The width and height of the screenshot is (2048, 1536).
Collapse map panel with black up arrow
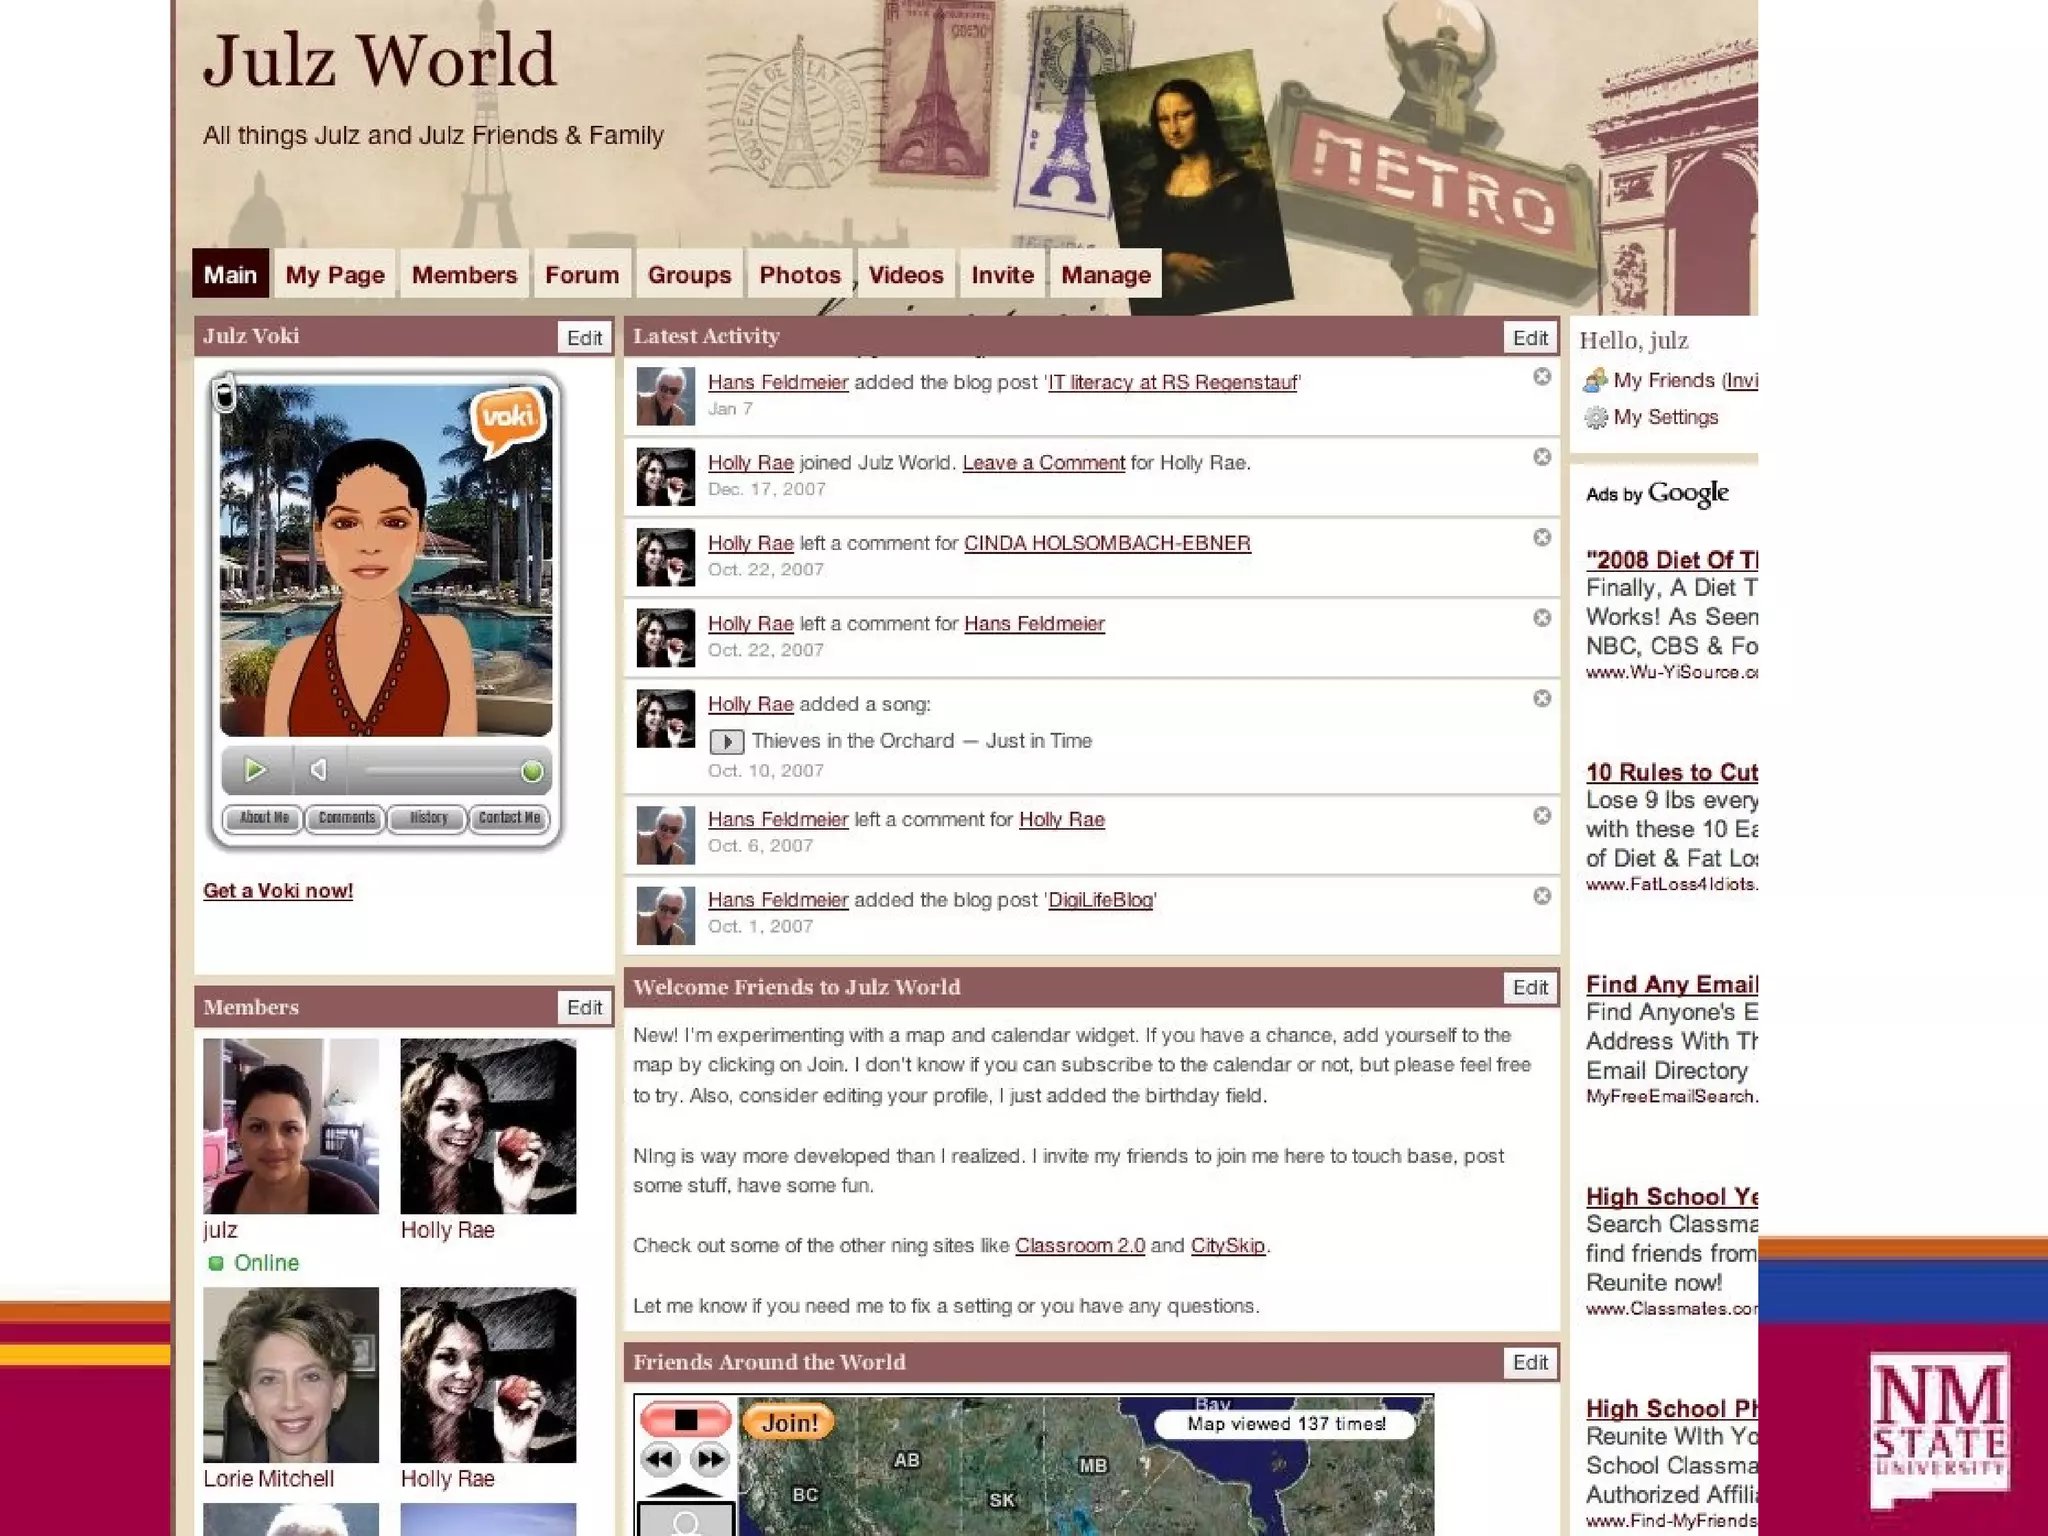685,1490
